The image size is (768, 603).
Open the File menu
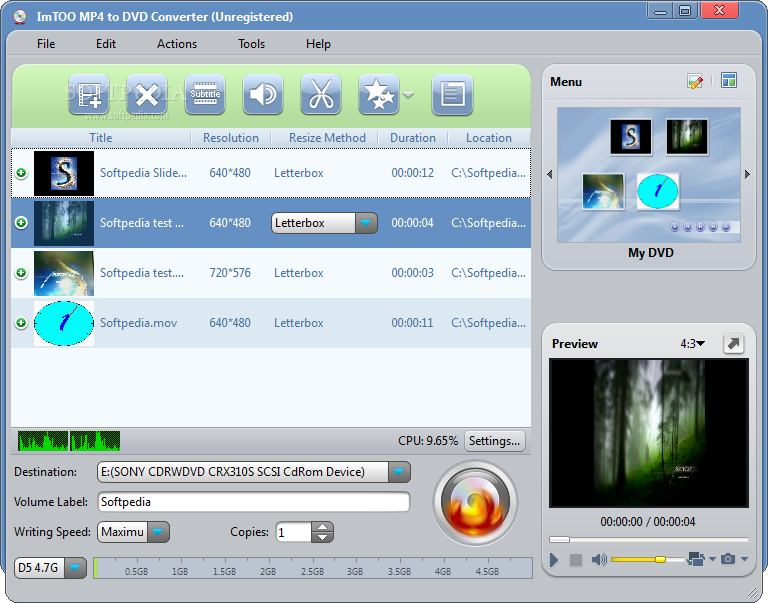[46, 44]
